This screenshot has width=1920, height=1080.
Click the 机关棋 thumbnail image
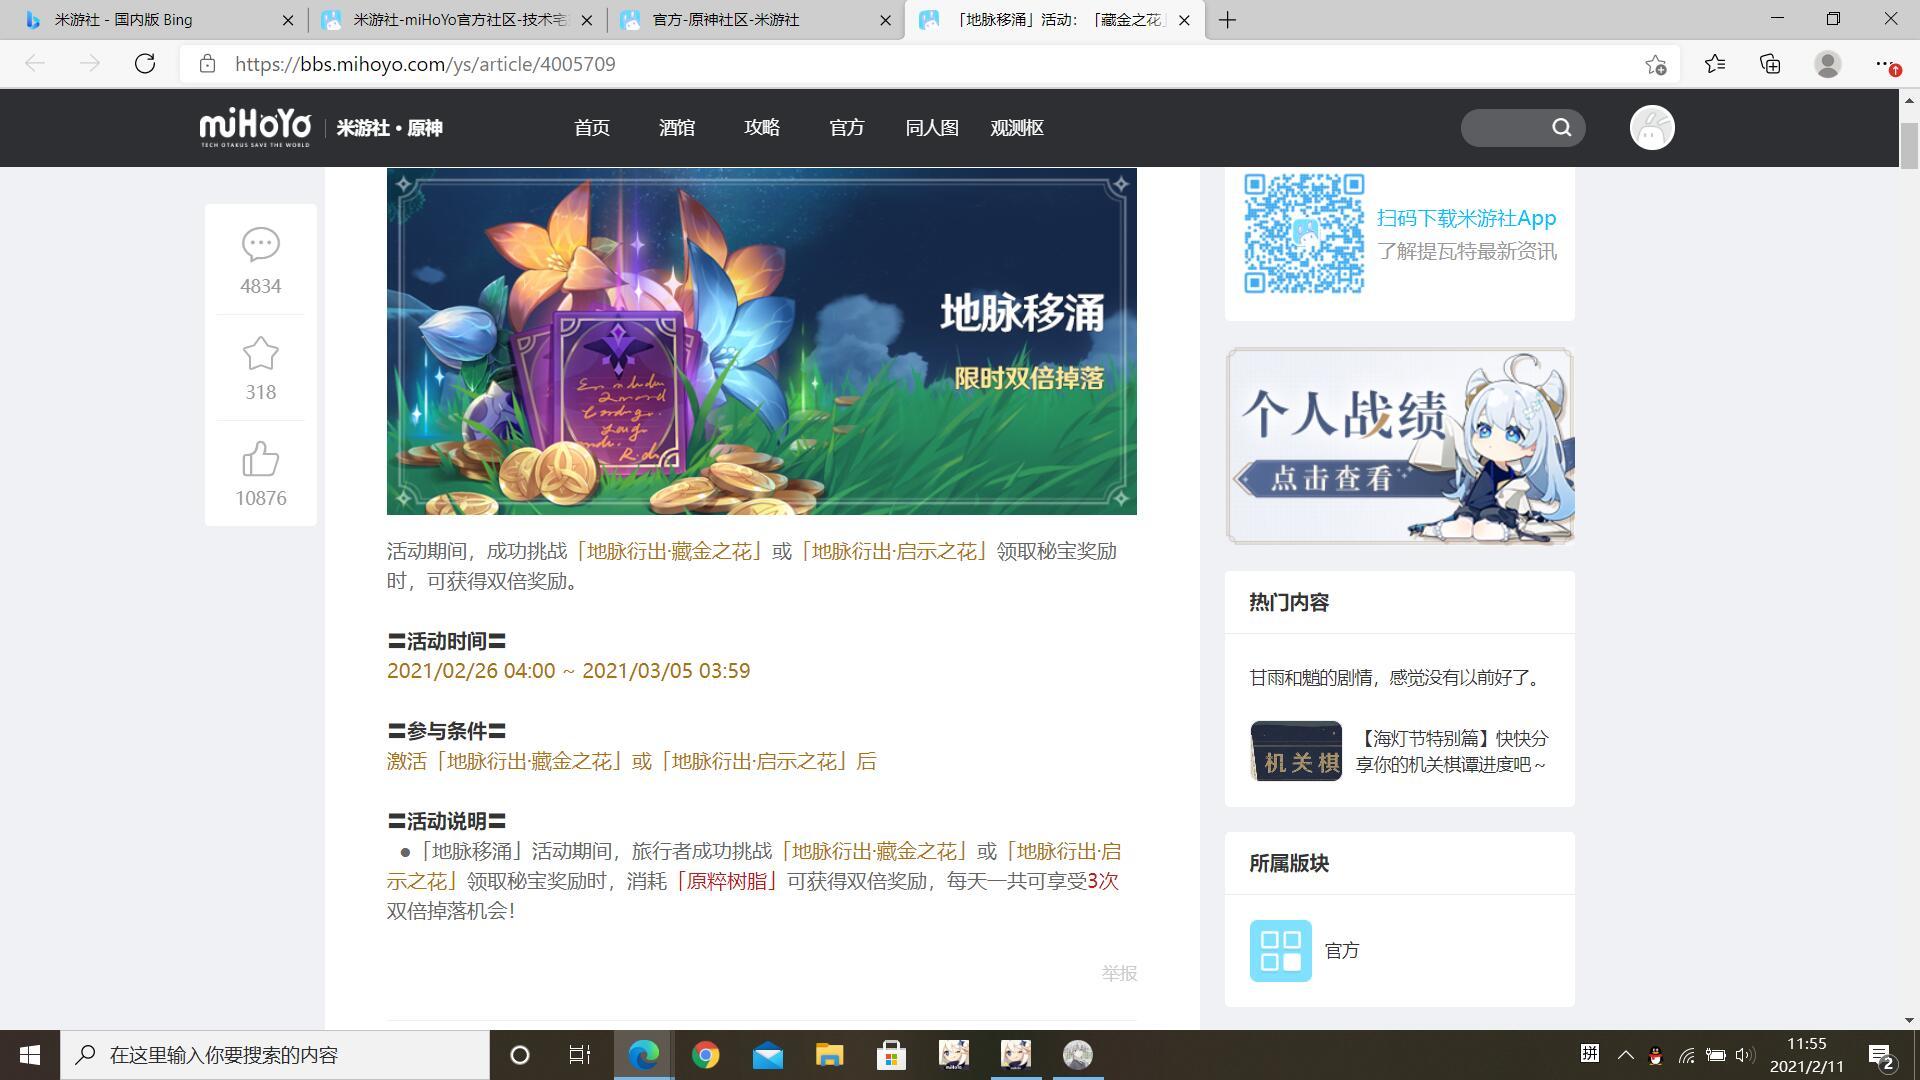[x=1296, y=751]
